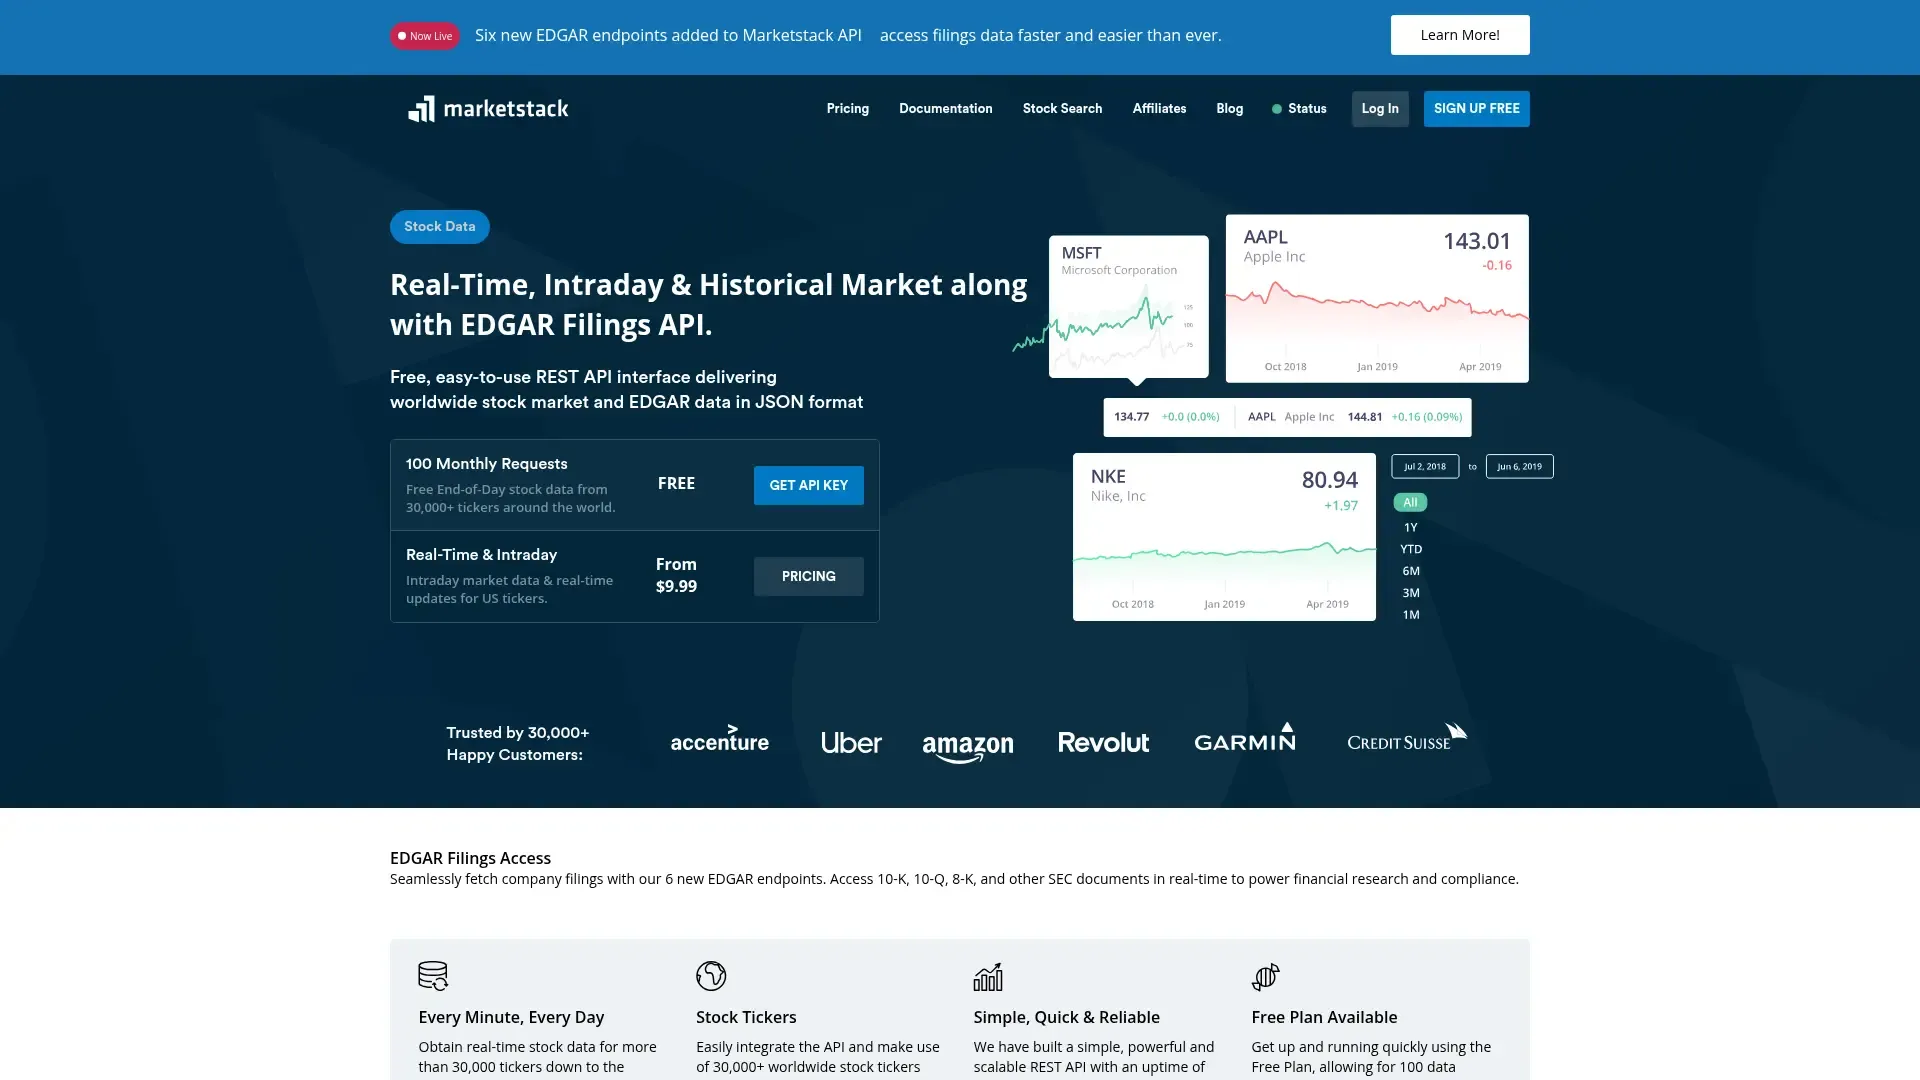The width and height of the screenshot is (1920, 1080).
Task: Click the GET API KEY button
Action: 808,485
